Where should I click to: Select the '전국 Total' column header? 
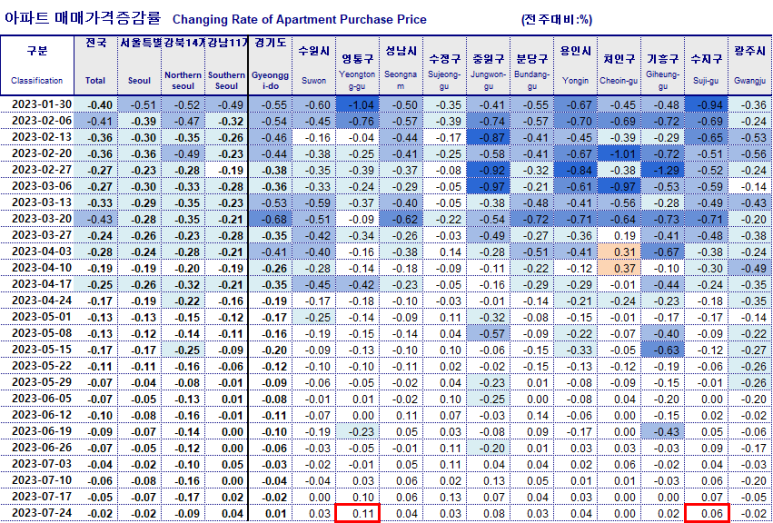click(x=96, y=65)
